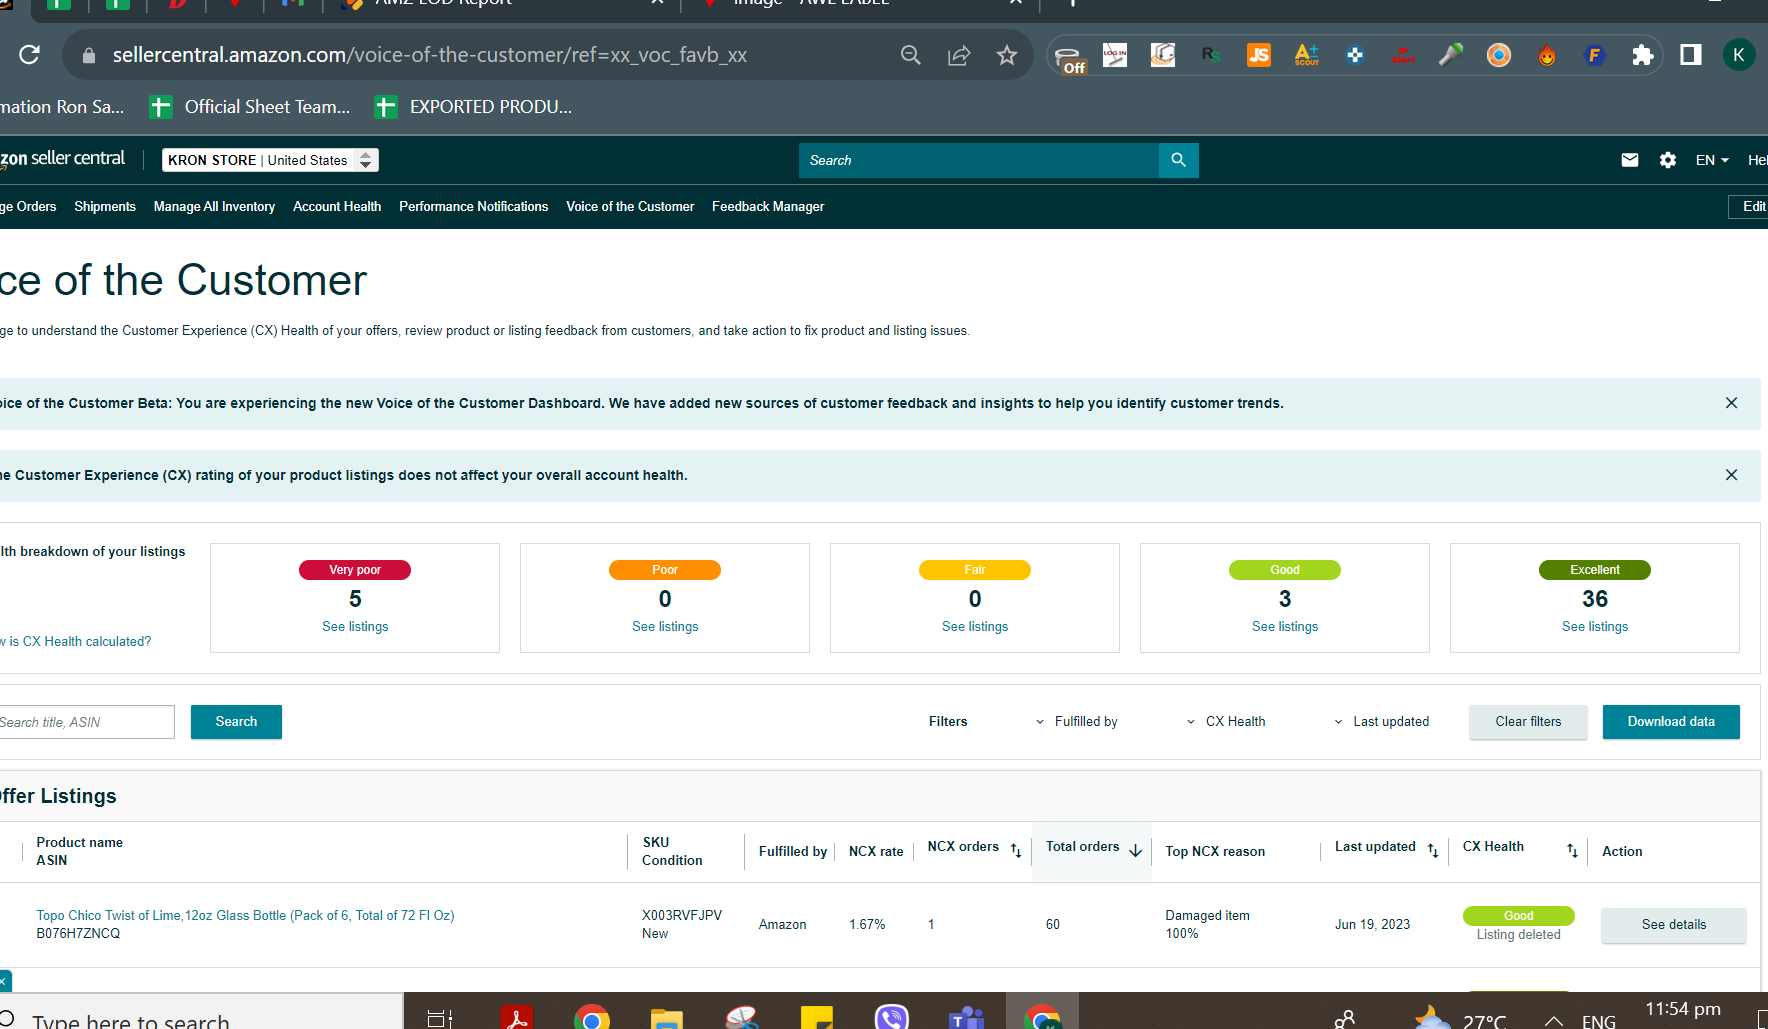Screen dimensions: 1768x1029
Task: Open the zoom magnifier in the address bar
Action: 911,55
